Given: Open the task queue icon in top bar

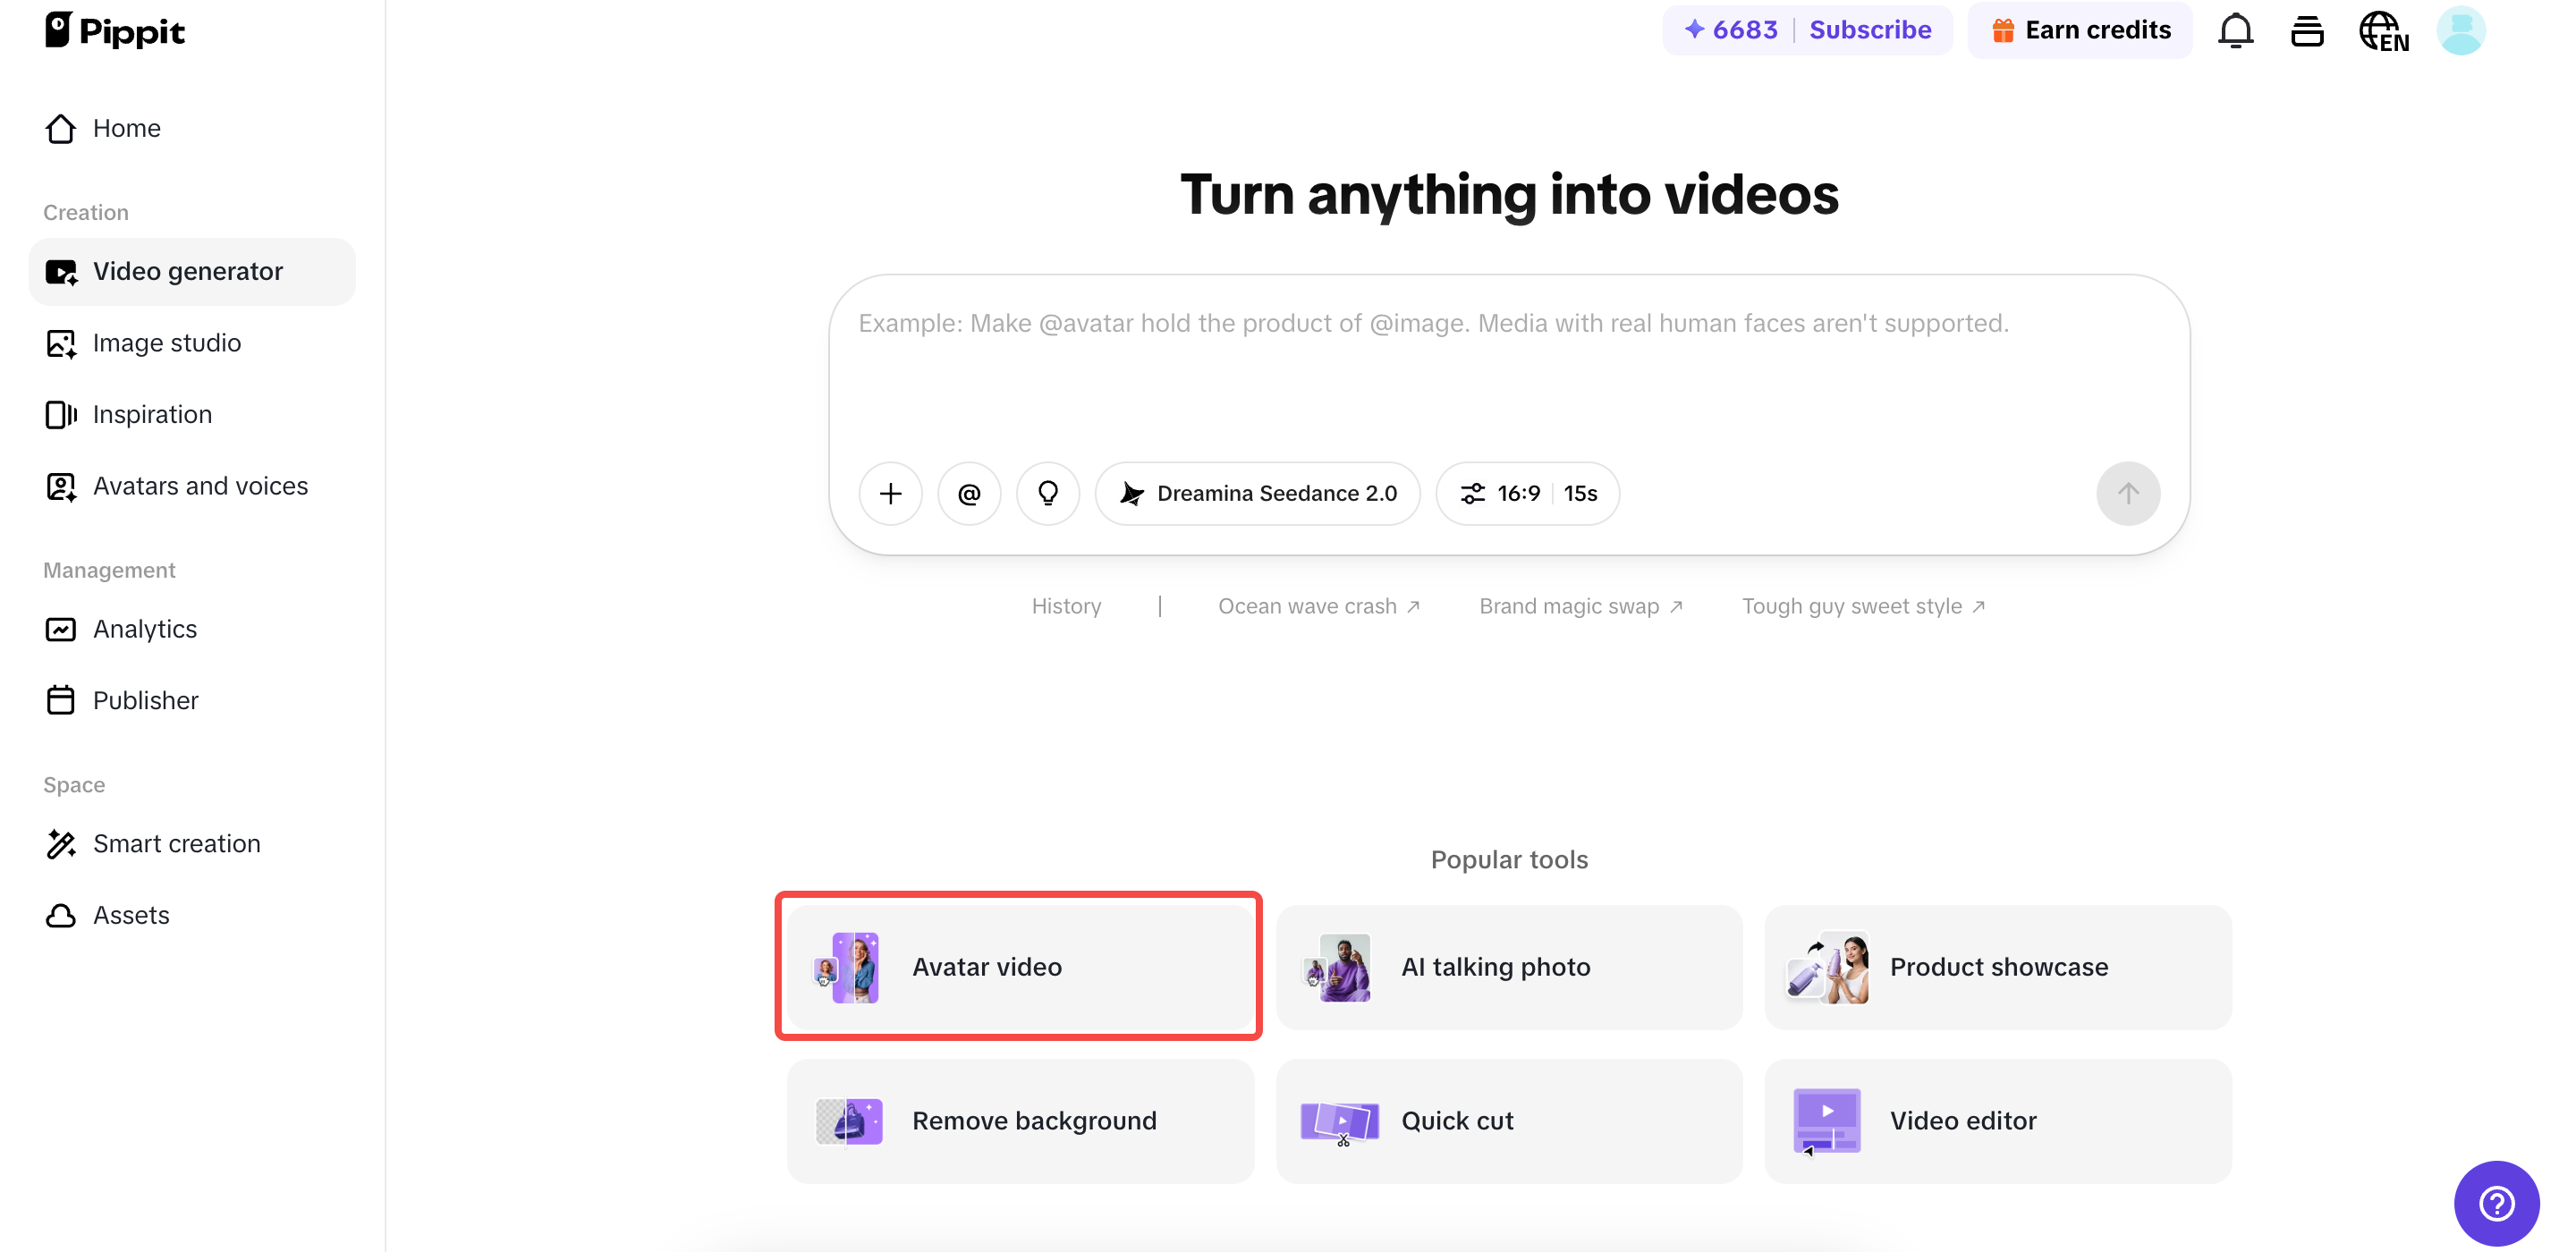Looking at the screenshot, I should pos(2308,30).
